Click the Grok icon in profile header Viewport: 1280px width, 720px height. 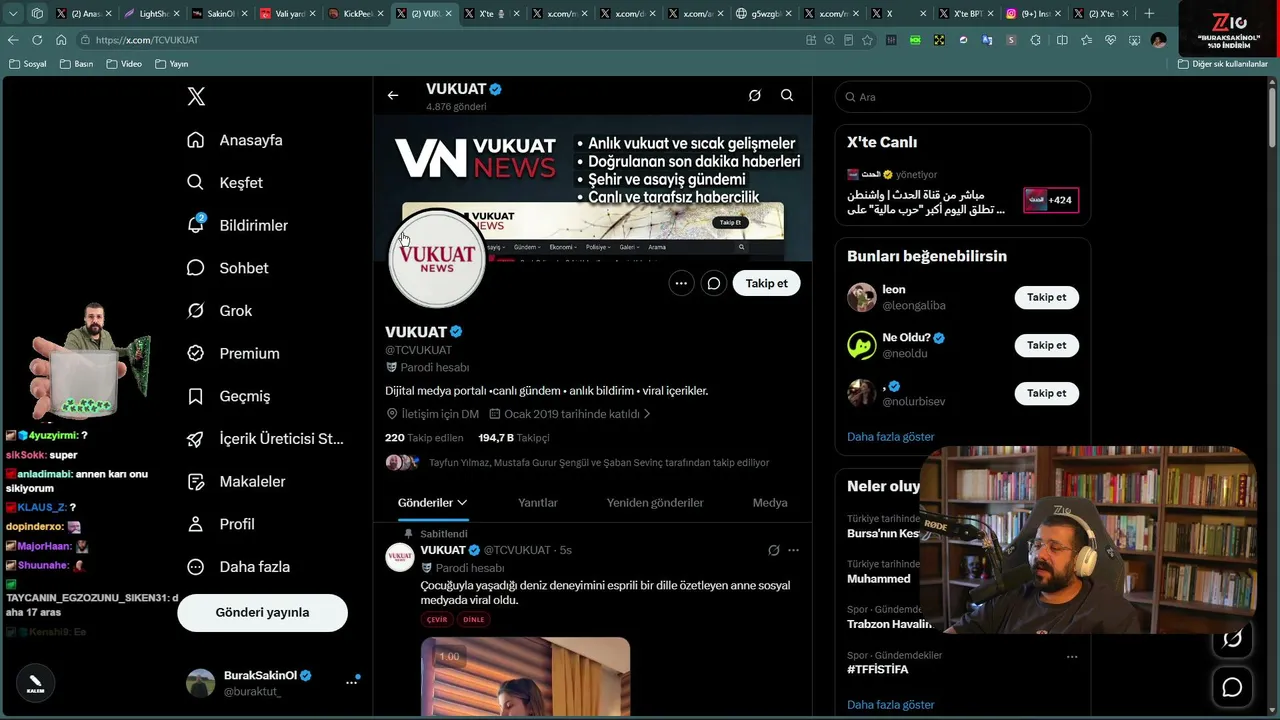pos(755,96)
